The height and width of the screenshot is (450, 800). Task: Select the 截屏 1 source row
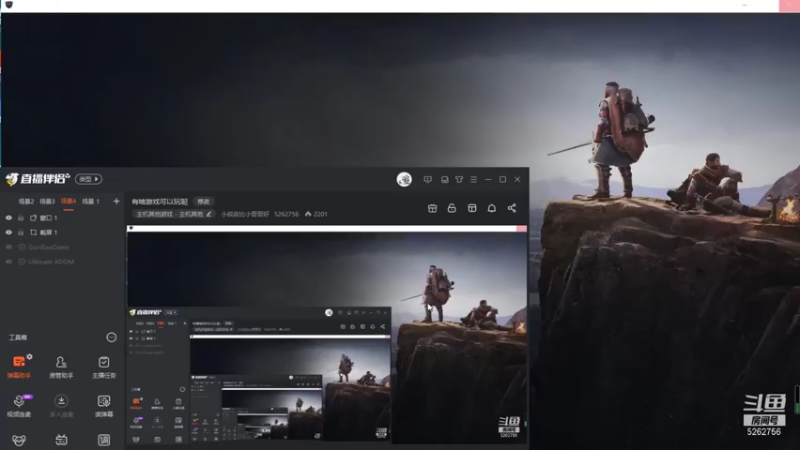pos(62,232)
